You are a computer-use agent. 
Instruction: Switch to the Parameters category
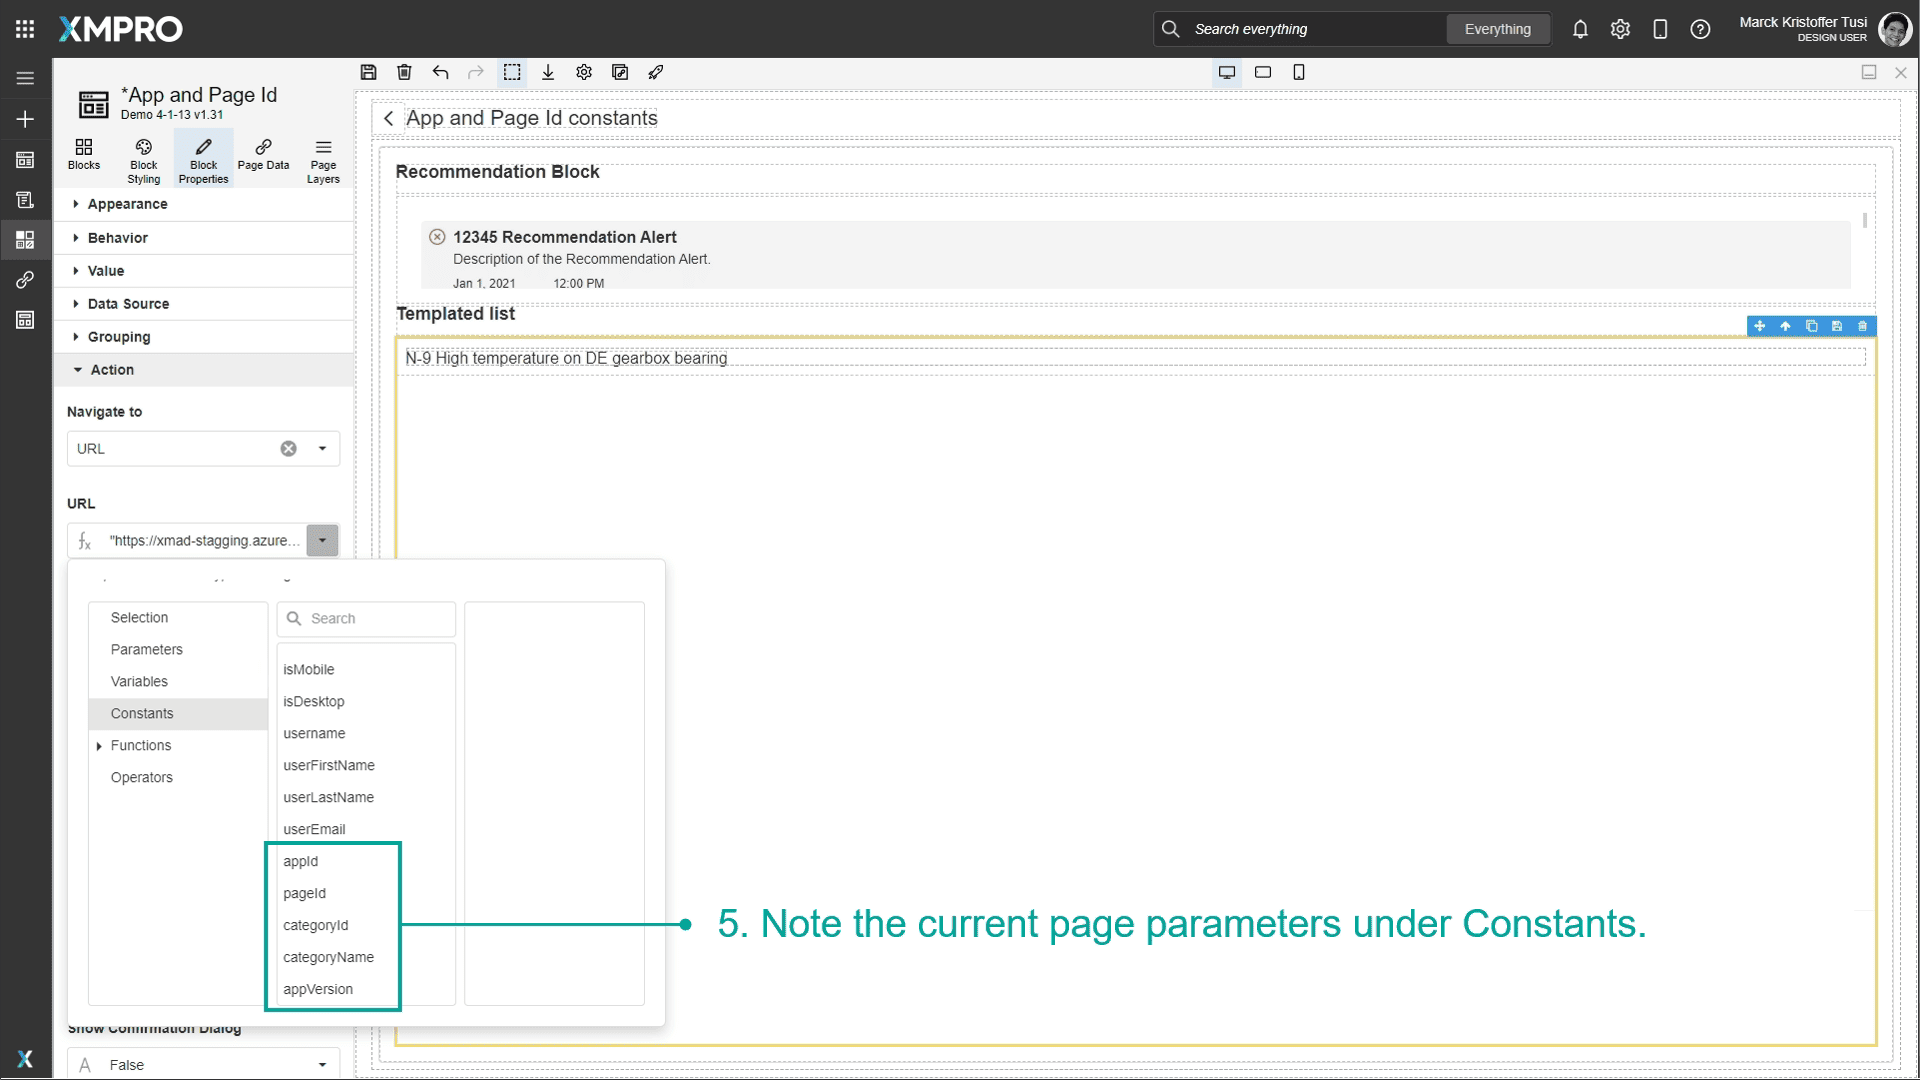(146, 649)
